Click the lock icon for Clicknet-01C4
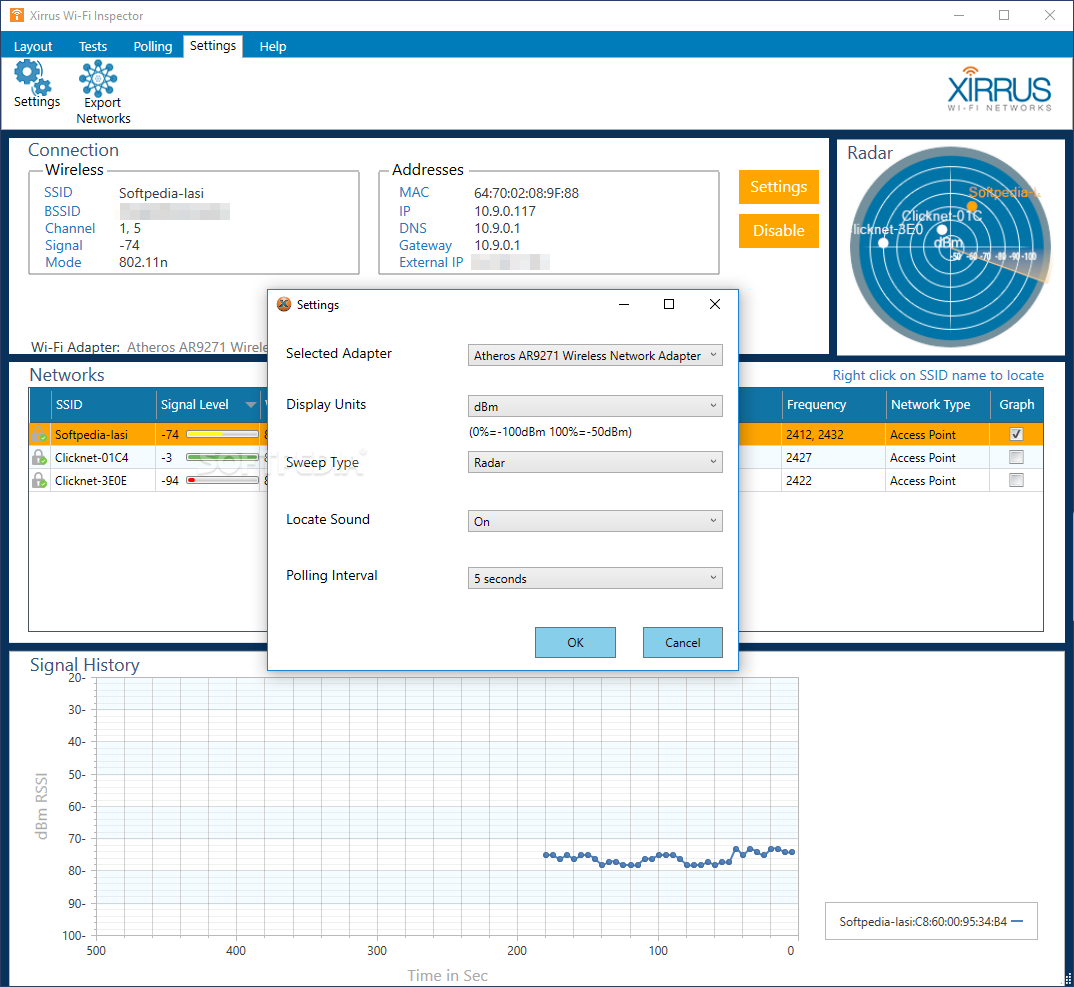 click(x=39, y=458)
